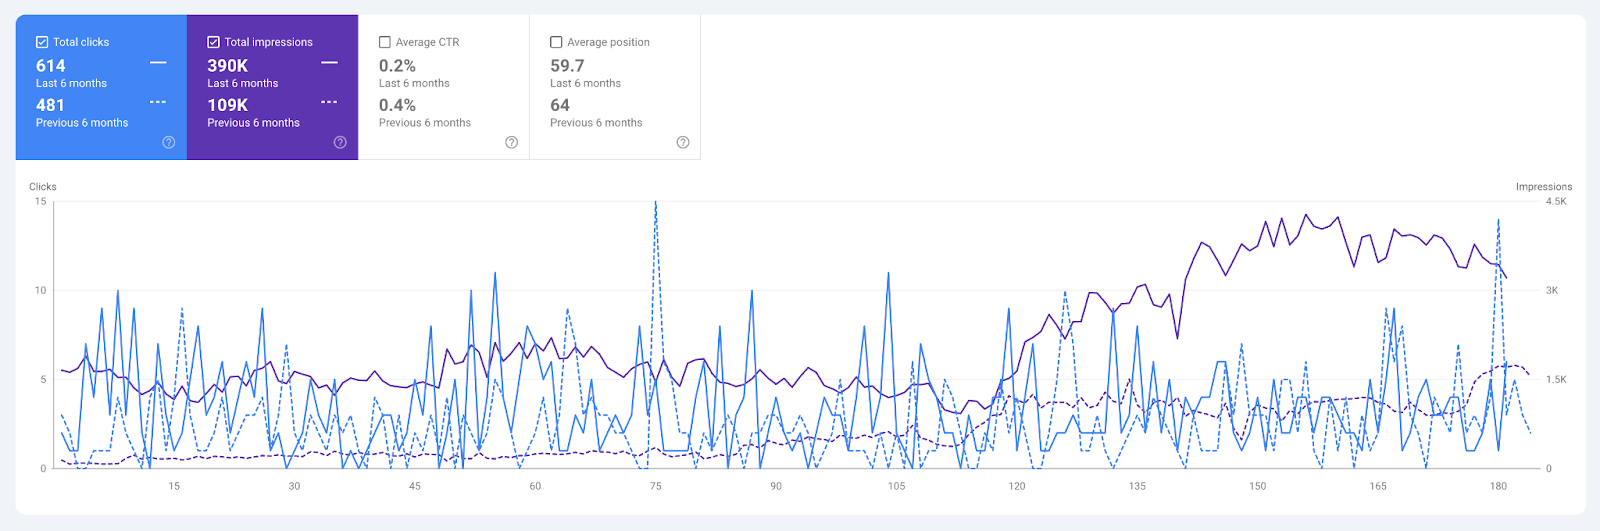The height and width of the screenshot is (531, 1600).
Task: Open help icon in Total impressions card
Action: (x=340, y=142)
